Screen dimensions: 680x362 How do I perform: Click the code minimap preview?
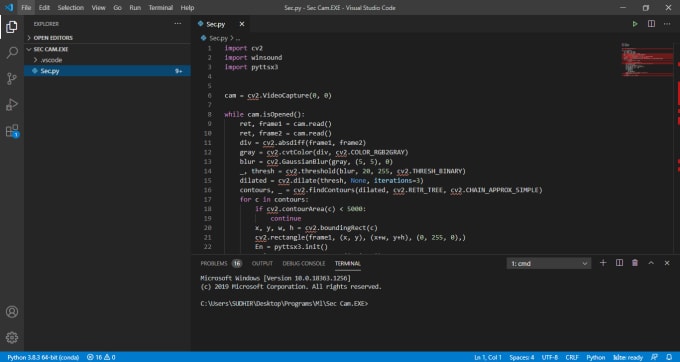pyautogui.click(x=647, y=60)
